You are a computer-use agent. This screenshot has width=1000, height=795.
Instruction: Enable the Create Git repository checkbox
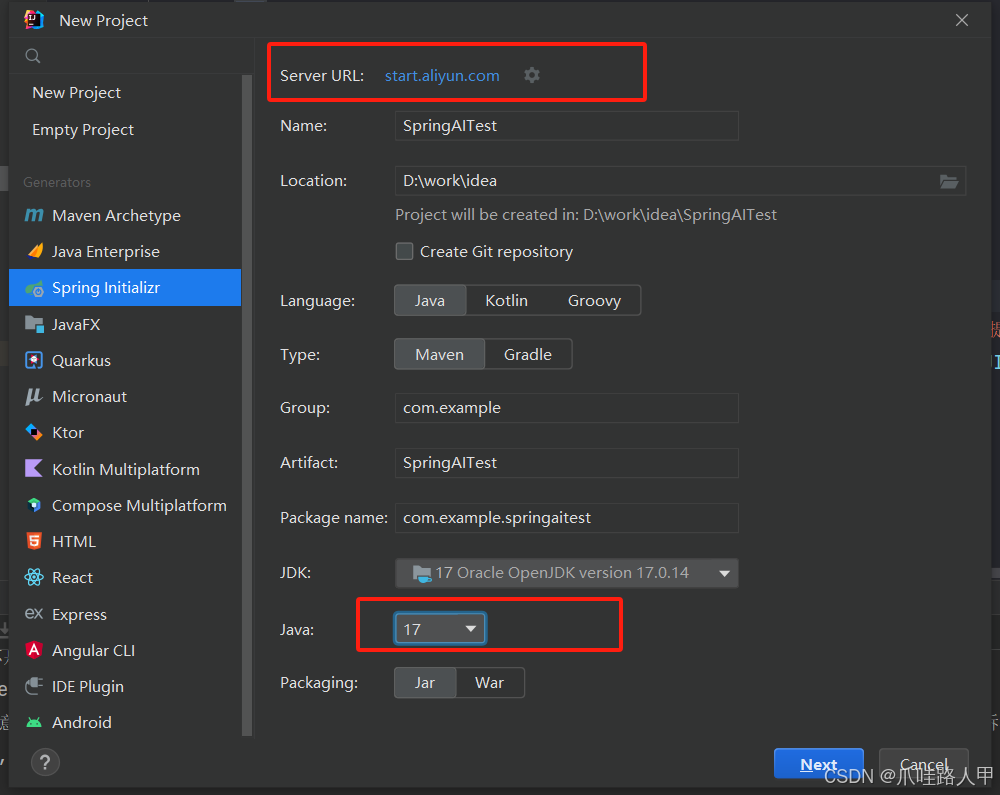[404, 251]
